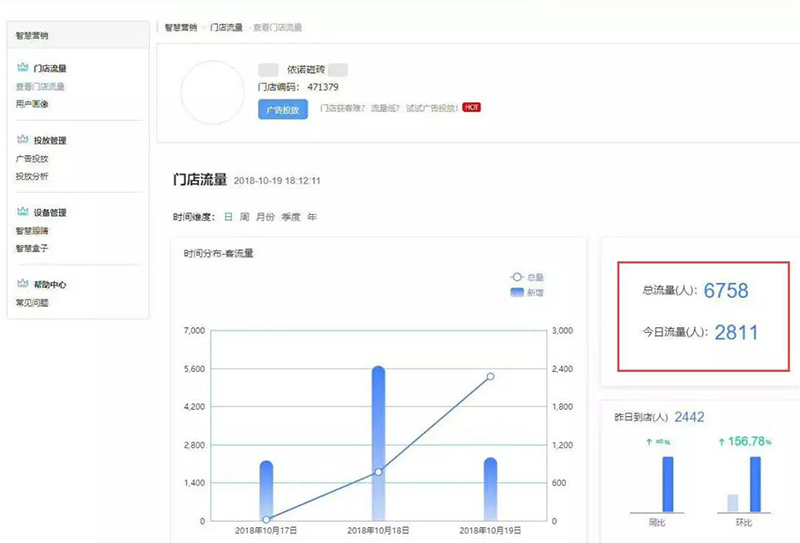800x543 pixels.
Task: Click the crown icon beside 投放管理
Action: (23, 140)
